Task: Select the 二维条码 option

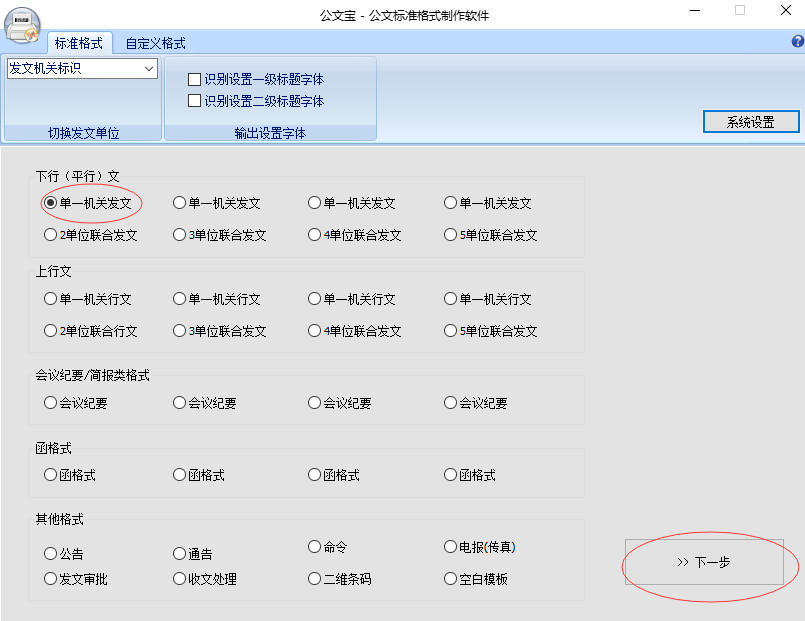Action: (x=313, y=578)
